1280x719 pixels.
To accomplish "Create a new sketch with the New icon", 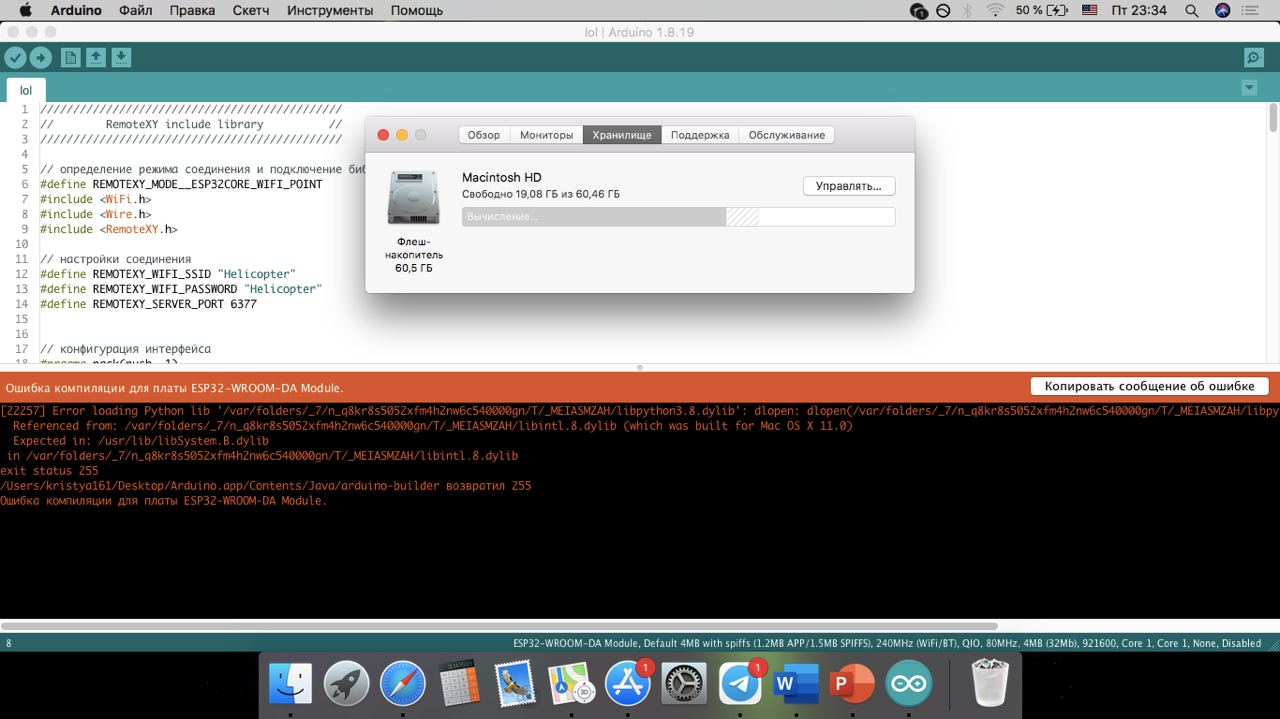I will pyautogui.click(x=71, y=58).
